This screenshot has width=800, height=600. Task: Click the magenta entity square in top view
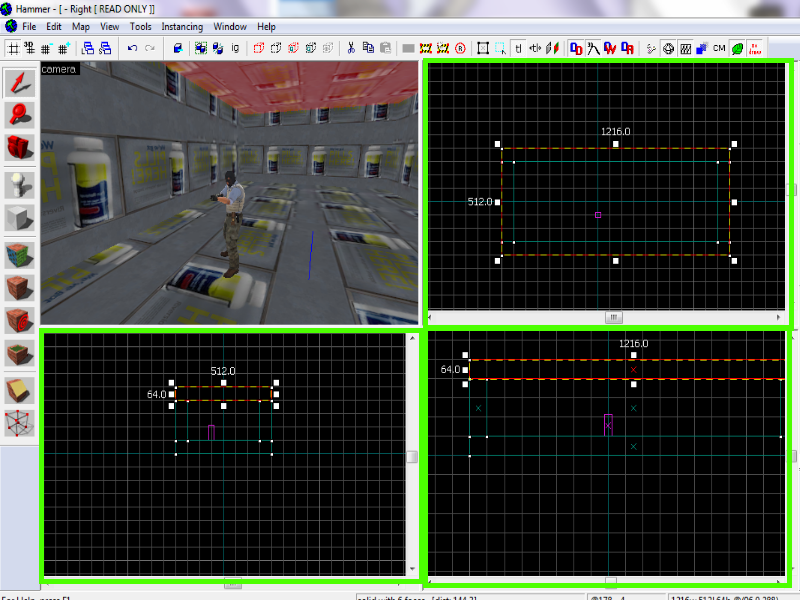click(x=598, y=215)
